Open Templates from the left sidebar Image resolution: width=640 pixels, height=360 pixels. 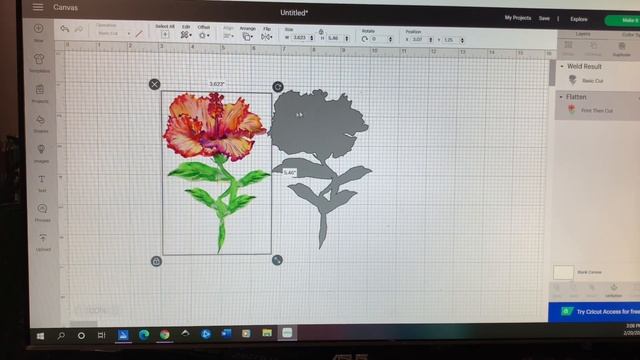pos(39,62)
